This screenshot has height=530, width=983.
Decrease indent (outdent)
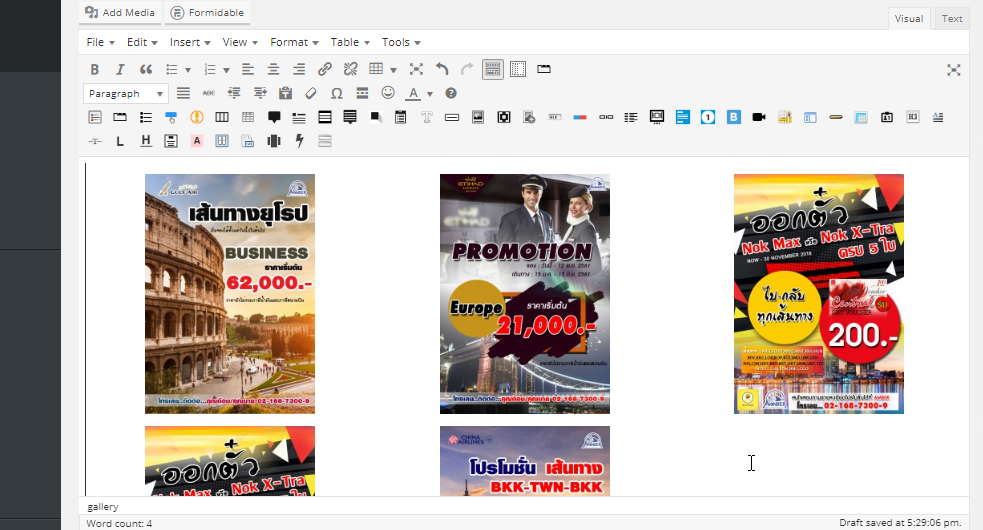(234, 93)
